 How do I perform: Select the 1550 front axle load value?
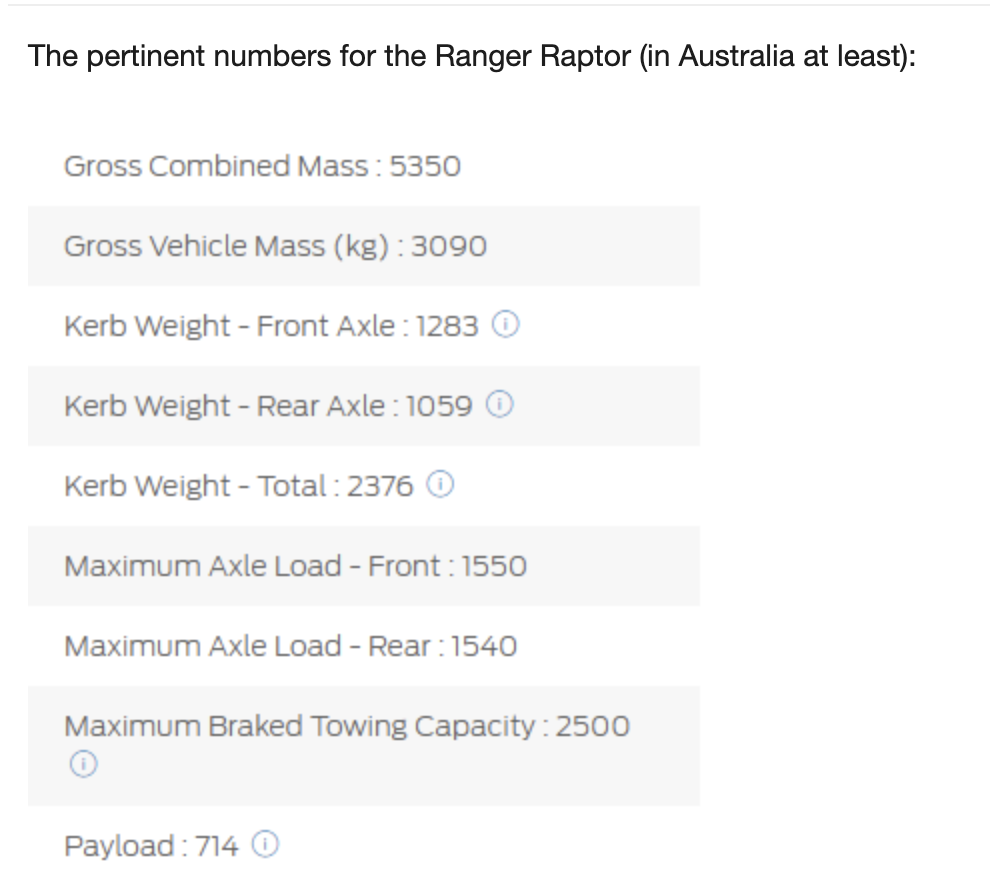(x=494, y=566)
